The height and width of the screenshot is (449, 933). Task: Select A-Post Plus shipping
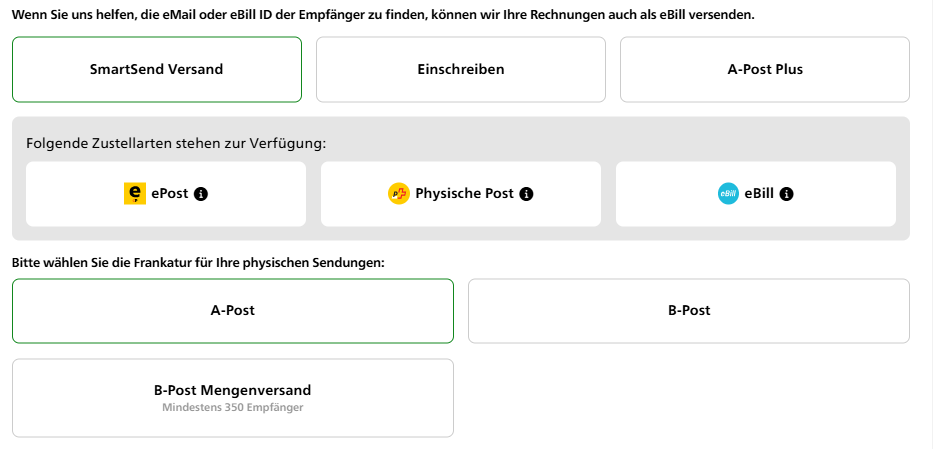765,70
